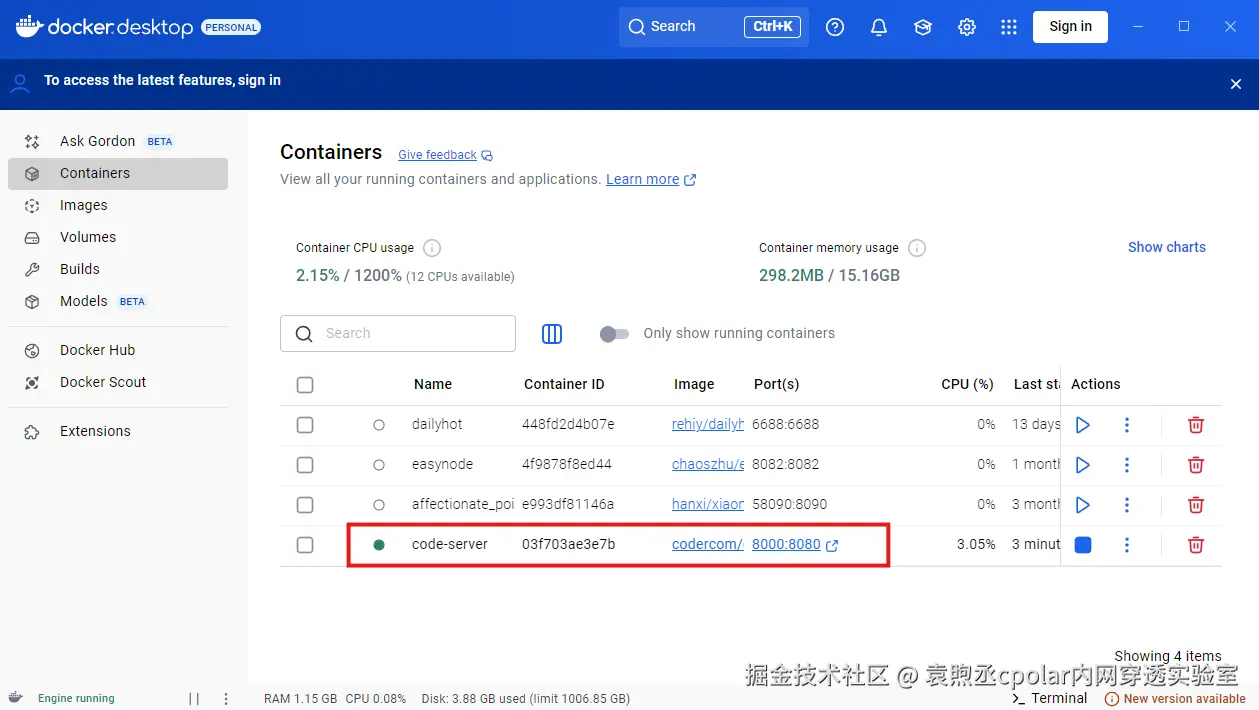
Task: Open Ask Gordon in sidebar
Action: coord(118,141)
